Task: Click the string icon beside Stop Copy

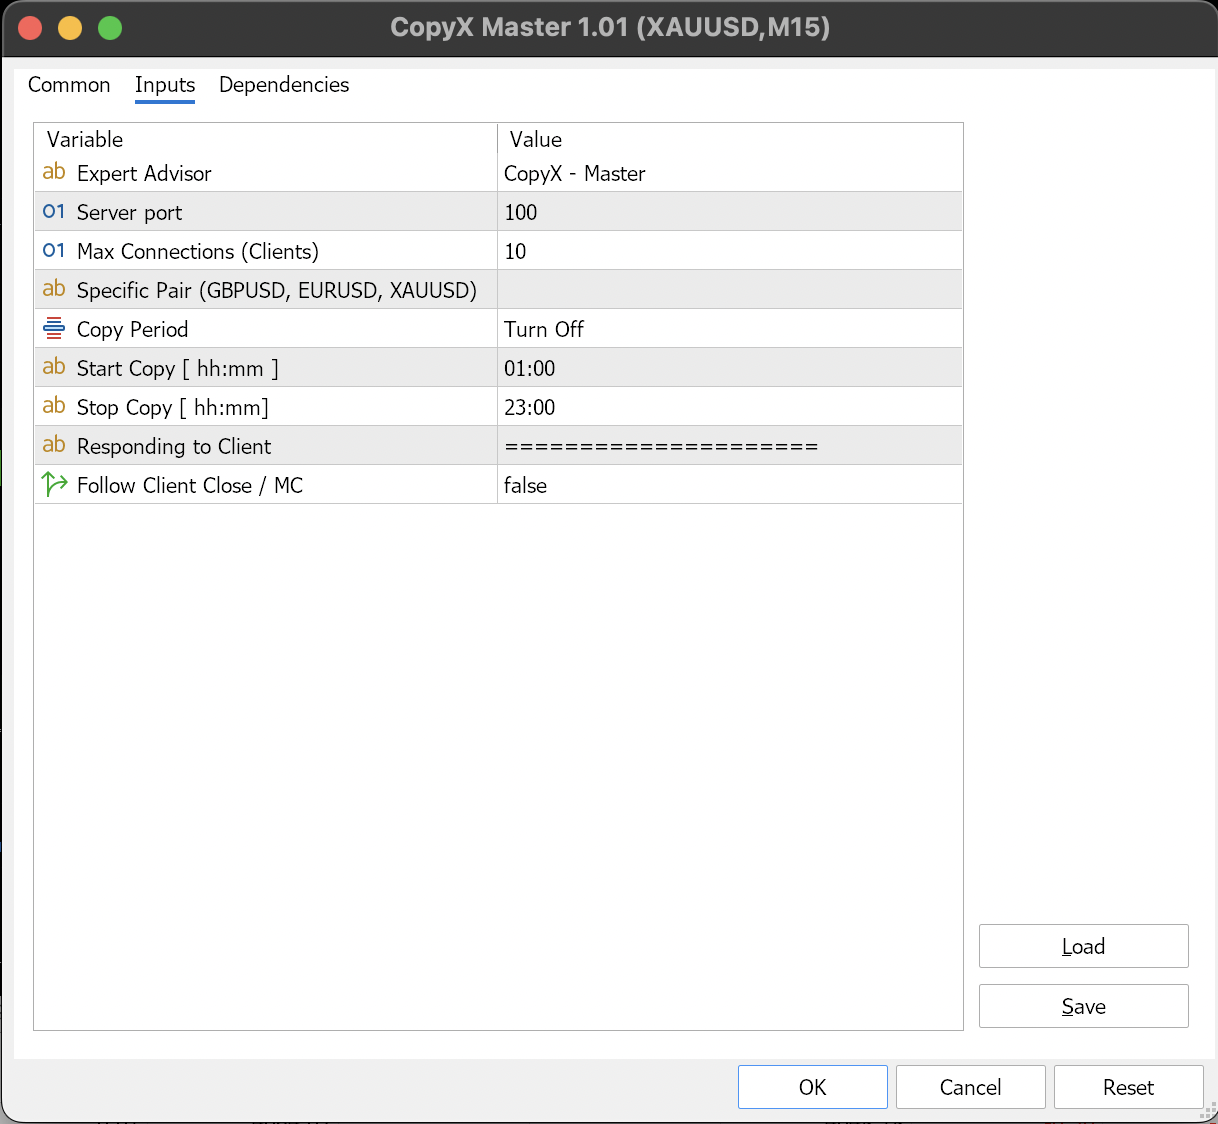Action: [54, 407]
